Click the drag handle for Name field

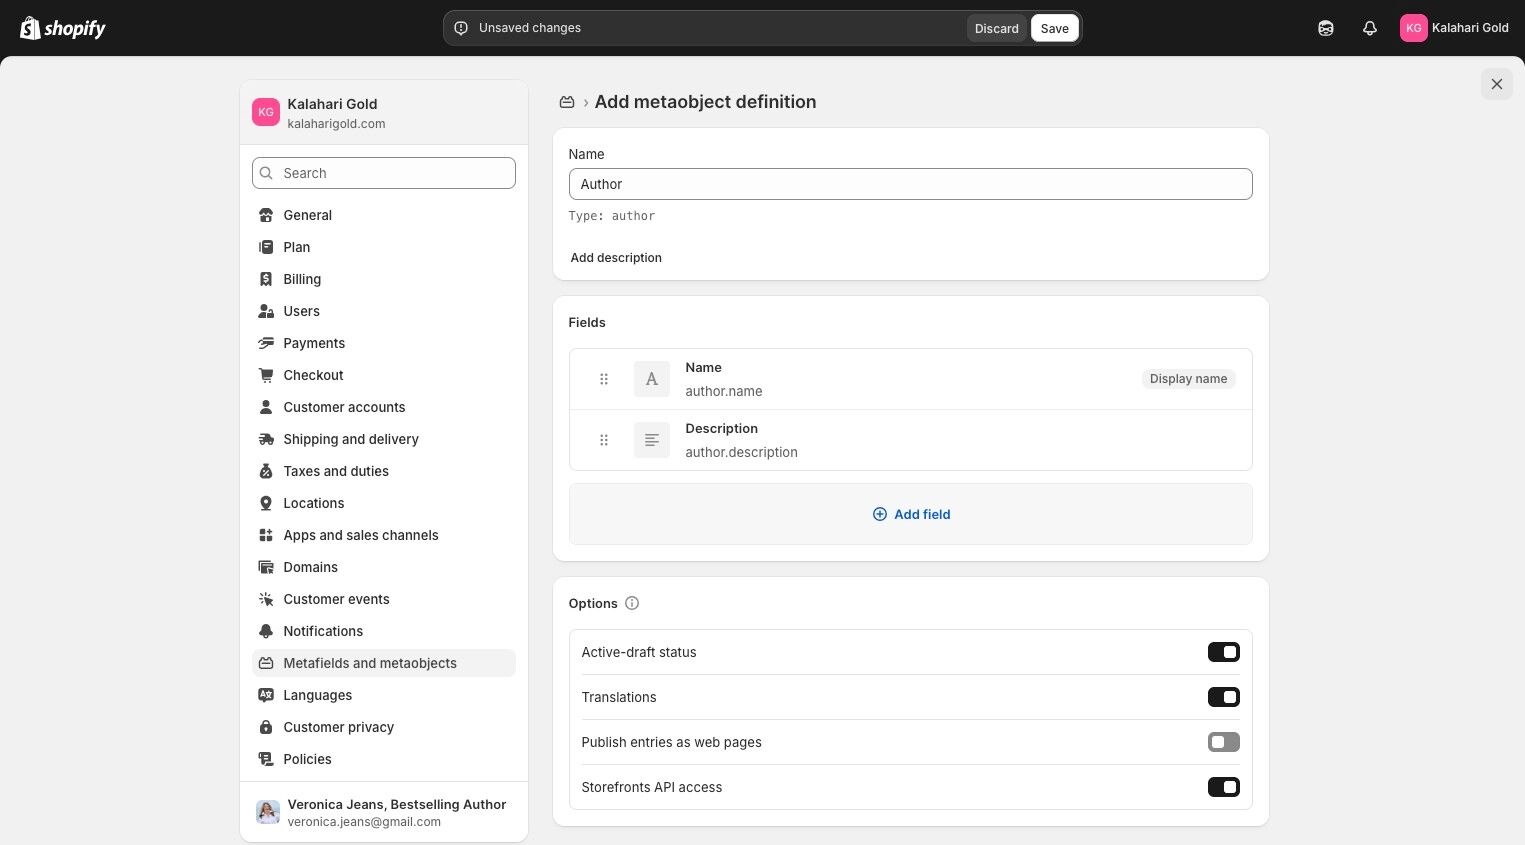(604, 379)
